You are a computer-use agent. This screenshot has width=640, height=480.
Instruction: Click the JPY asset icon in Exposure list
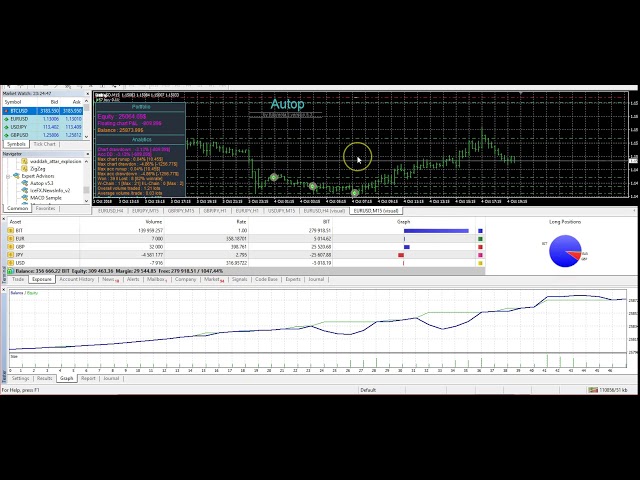click(x=10, y=255)
